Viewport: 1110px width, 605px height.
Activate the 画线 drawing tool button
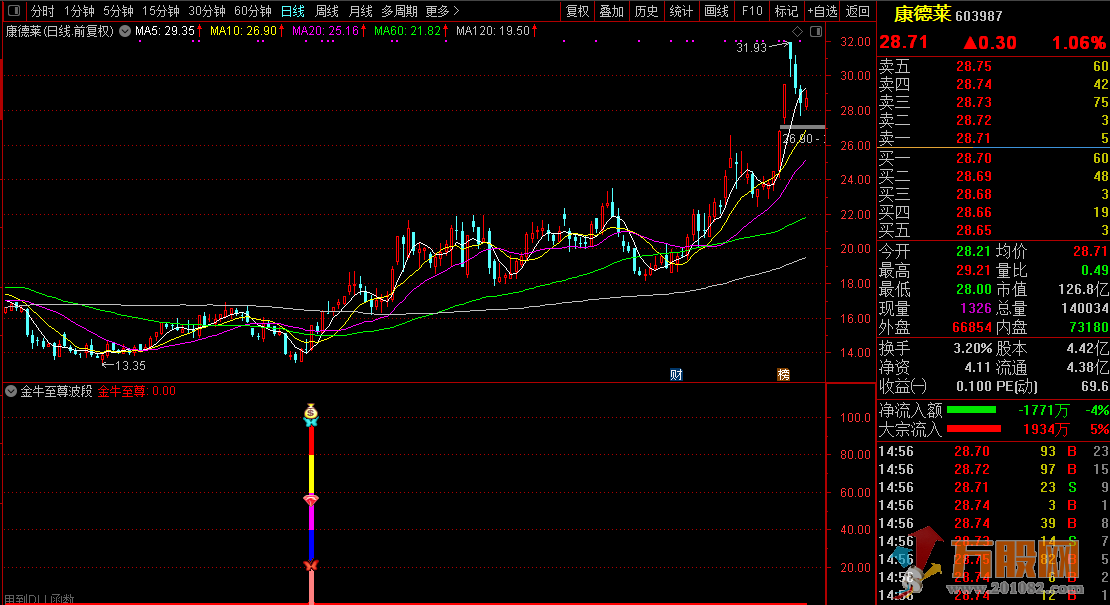[716, 11]
